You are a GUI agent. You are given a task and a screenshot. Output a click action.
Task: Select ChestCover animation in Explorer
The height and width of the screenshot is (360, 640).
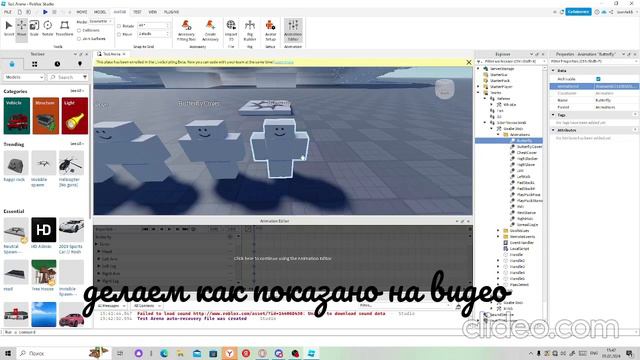527,153
